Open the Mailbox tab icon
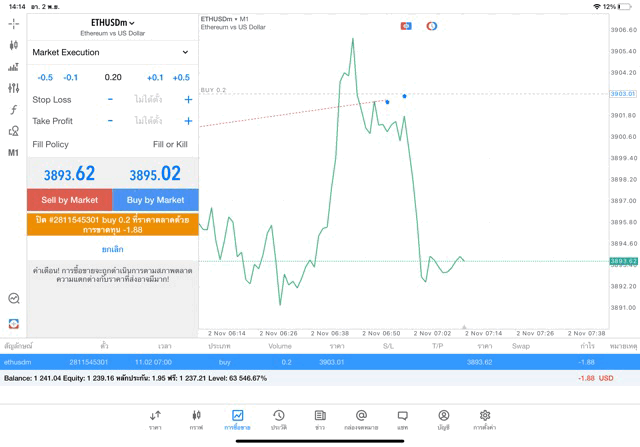 [x=361, y=420]
